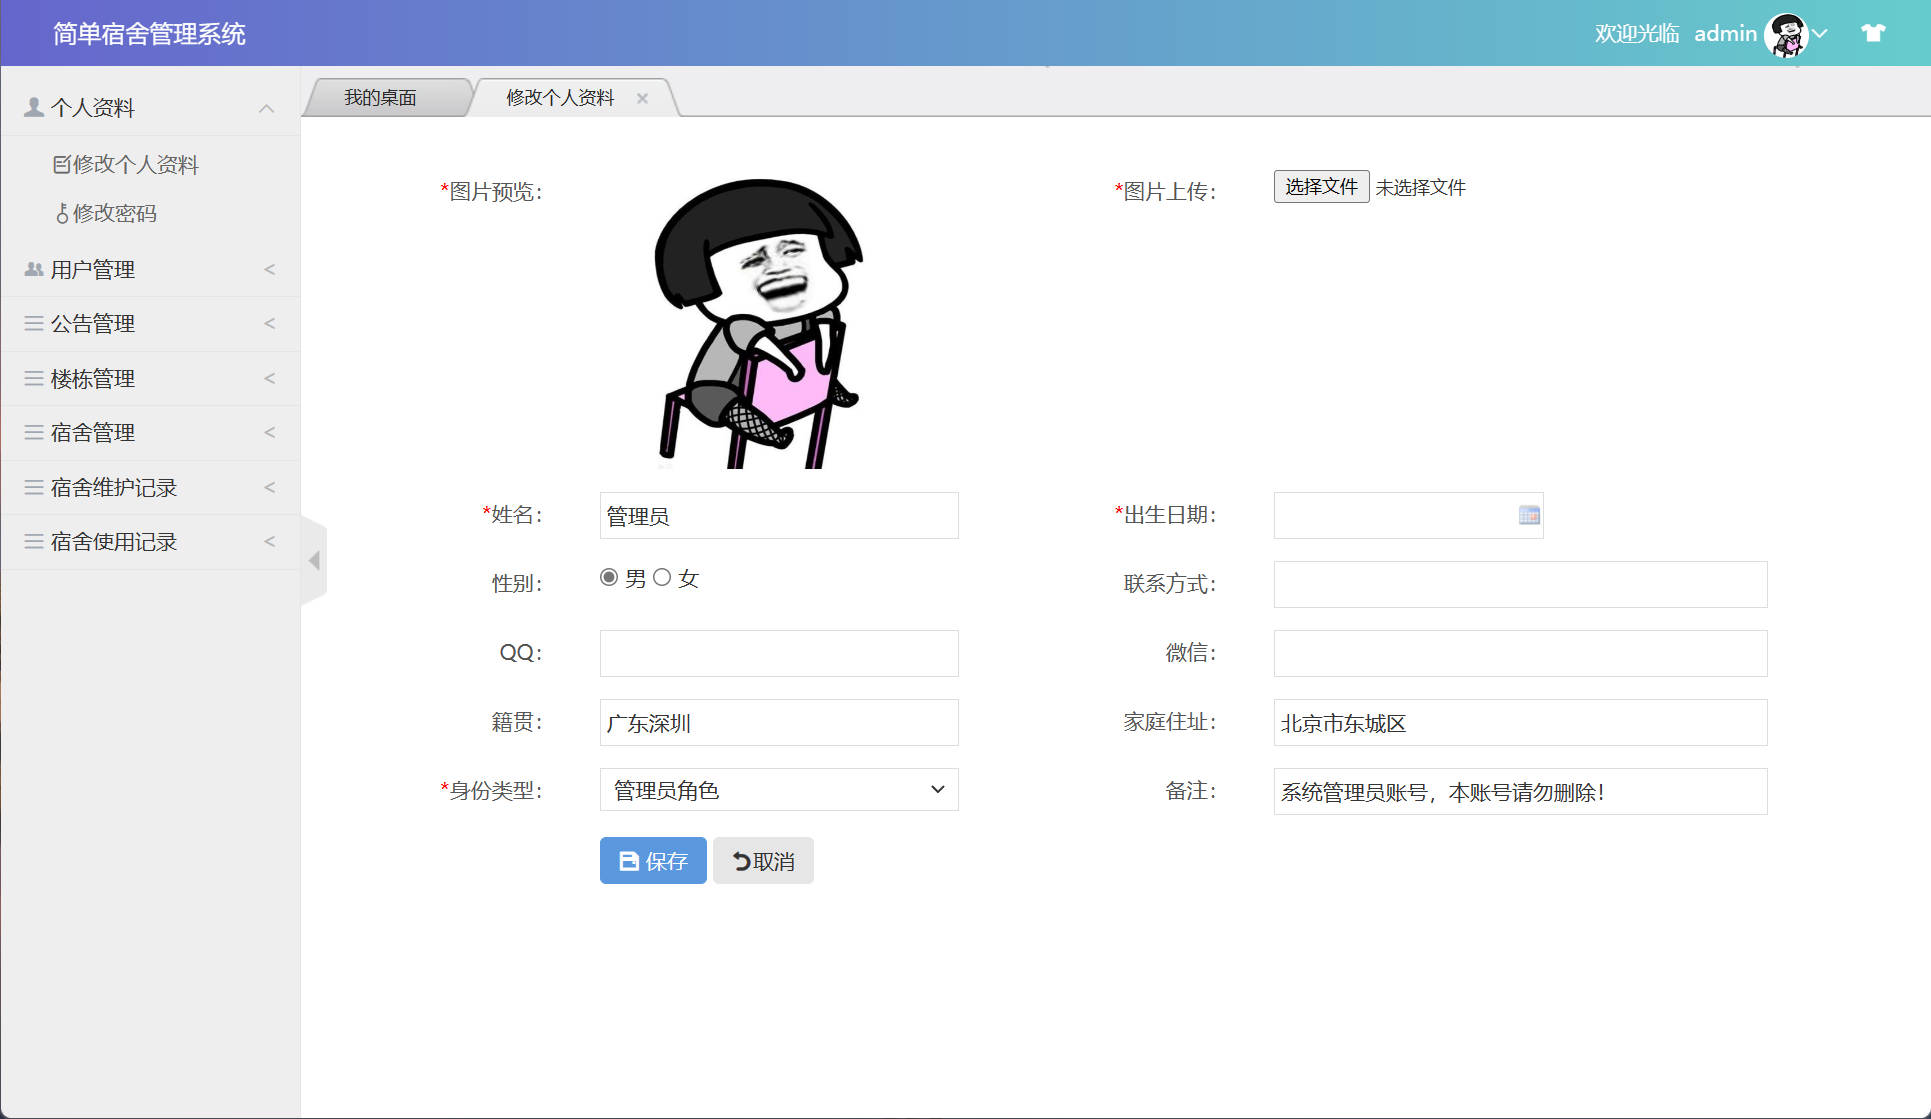Screen dimensions: 1931x1119
Task: Collapse the sidebar with the arrow handle
Action: (x=316, y=561)
